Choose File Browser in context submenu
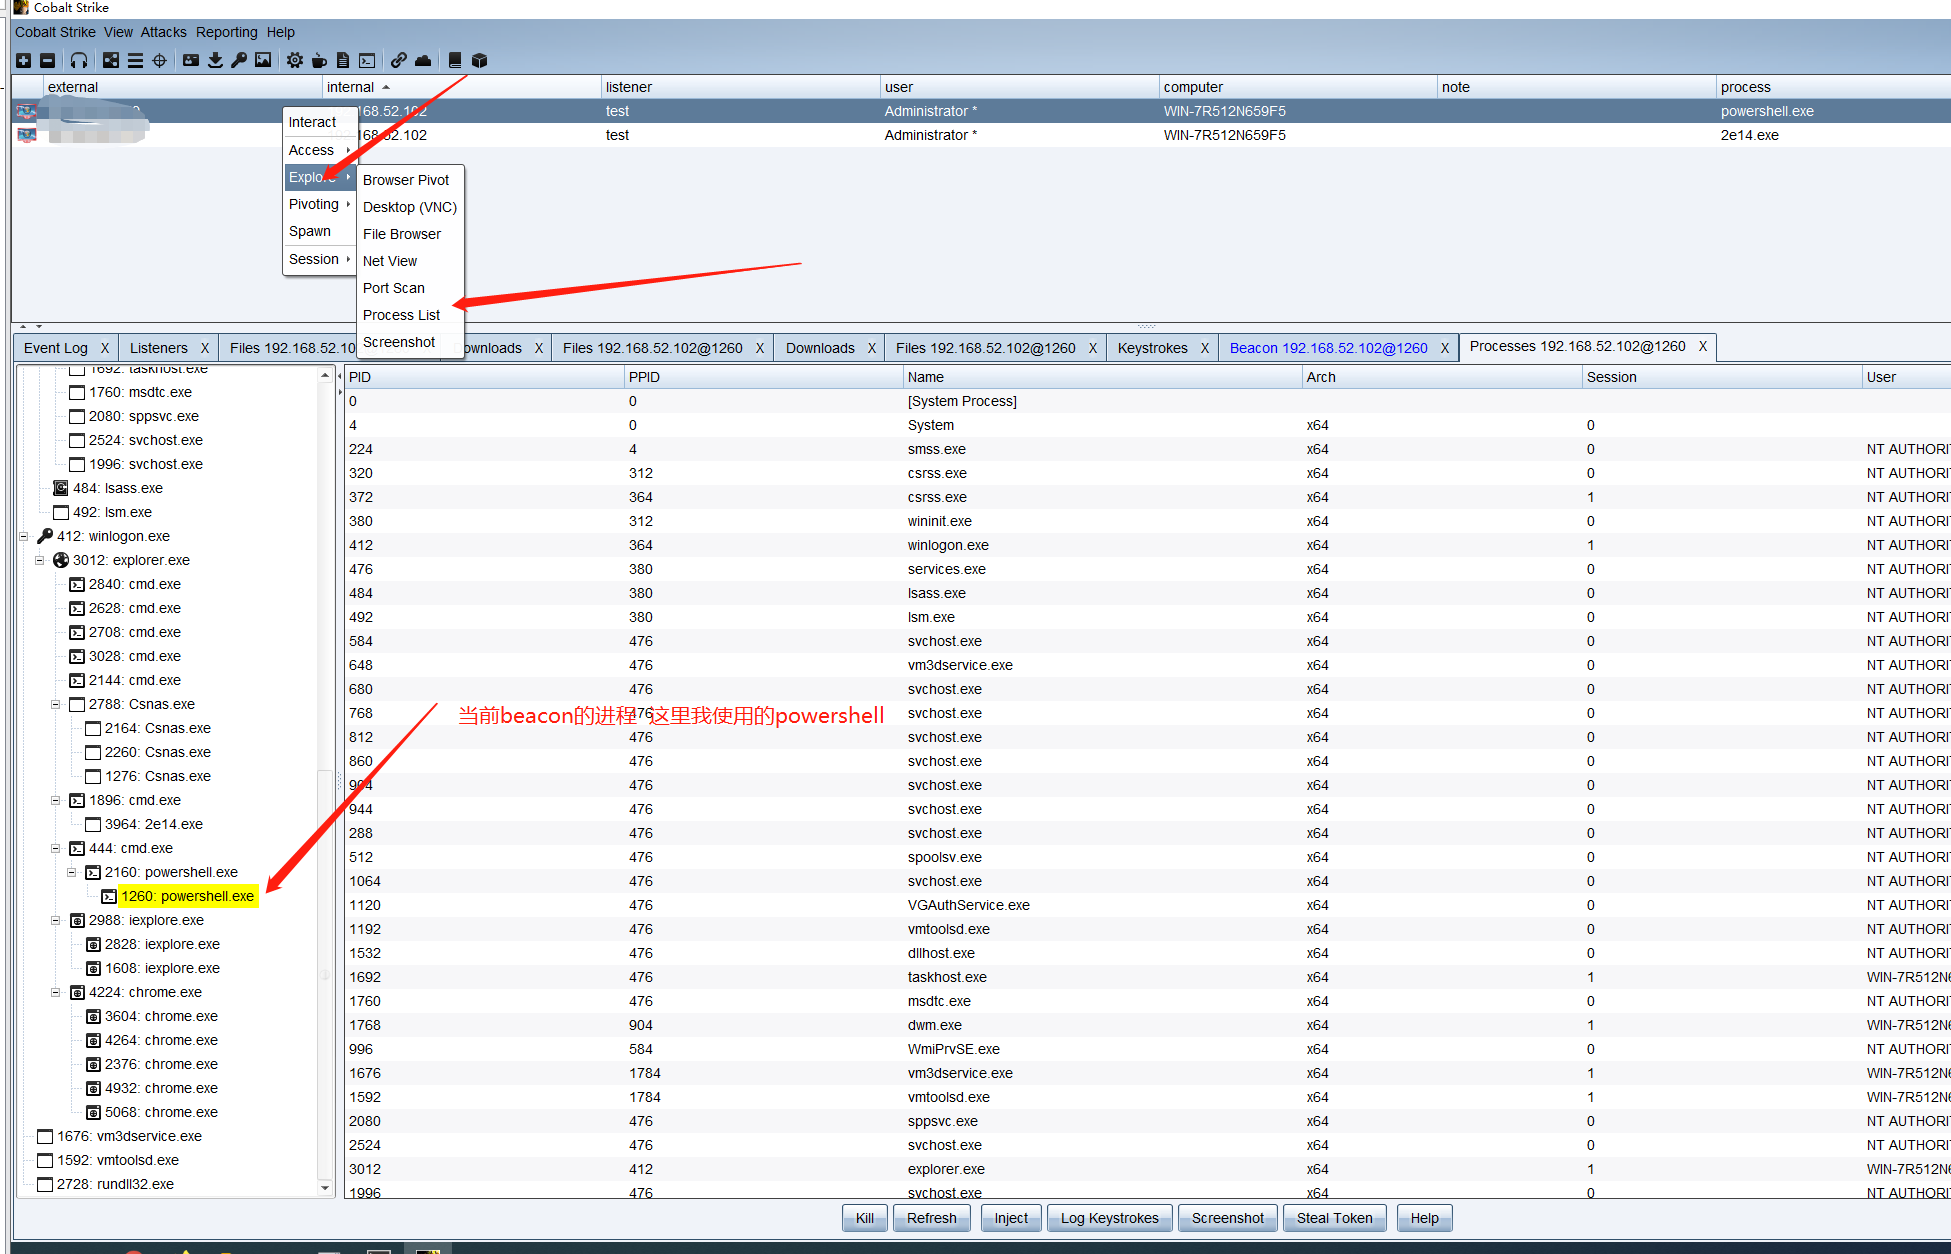Image resolution: width=1951 pixels, height=1254 pixels. [x=401, y=234]
